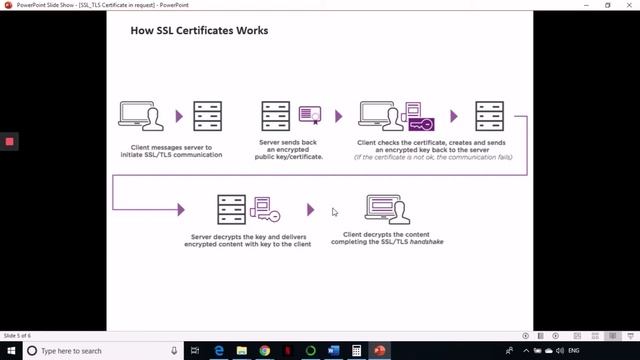Screen dimensions: 640x360
Task: Open Calculator from the taskbar
Action: coord(356,351)
